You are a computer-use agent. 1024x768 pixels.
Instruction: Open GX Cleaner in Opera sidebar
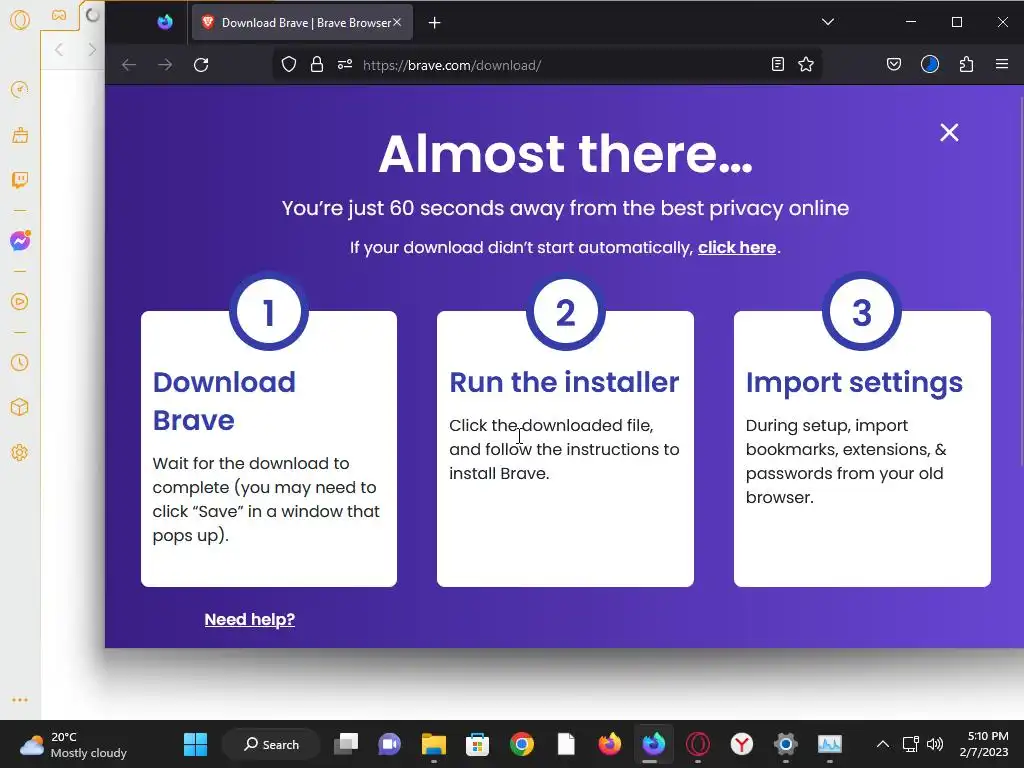pos(20,135)
